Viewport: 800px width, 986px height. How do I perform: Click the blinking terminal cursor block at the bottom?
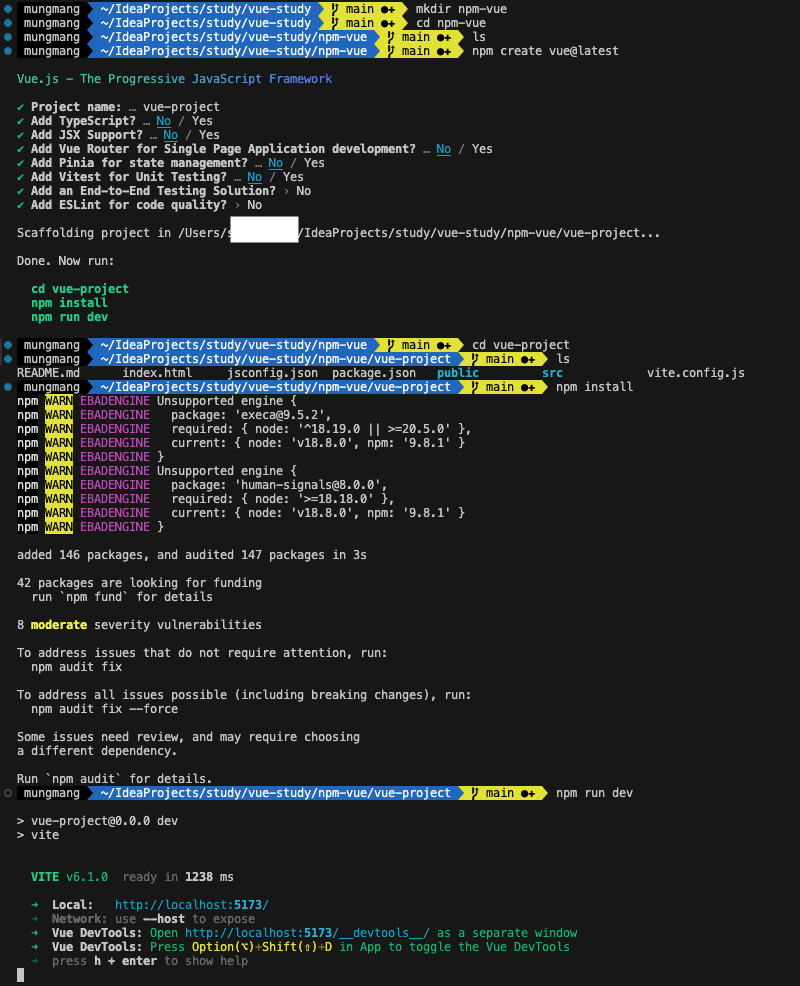pyautogui.click(x=20, y=975)
